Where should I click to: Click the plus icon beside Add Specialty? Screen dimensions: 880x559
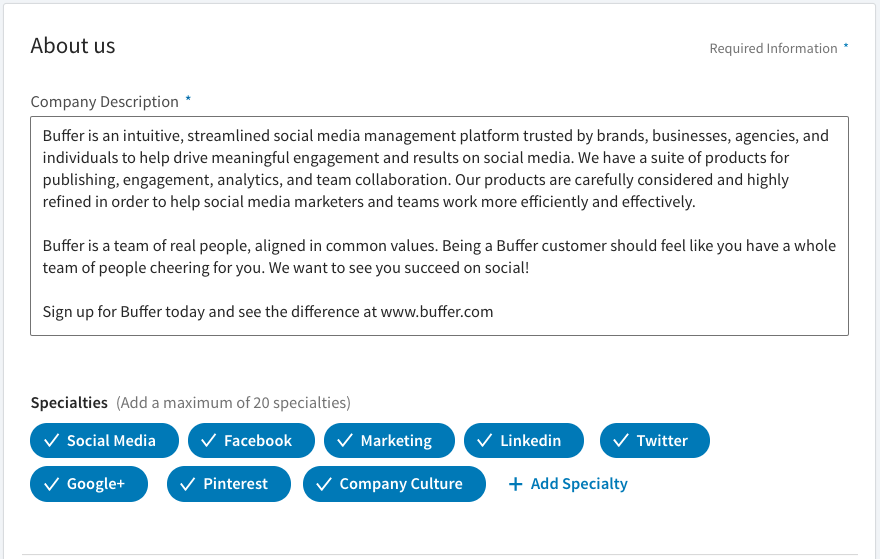[515, 484]
